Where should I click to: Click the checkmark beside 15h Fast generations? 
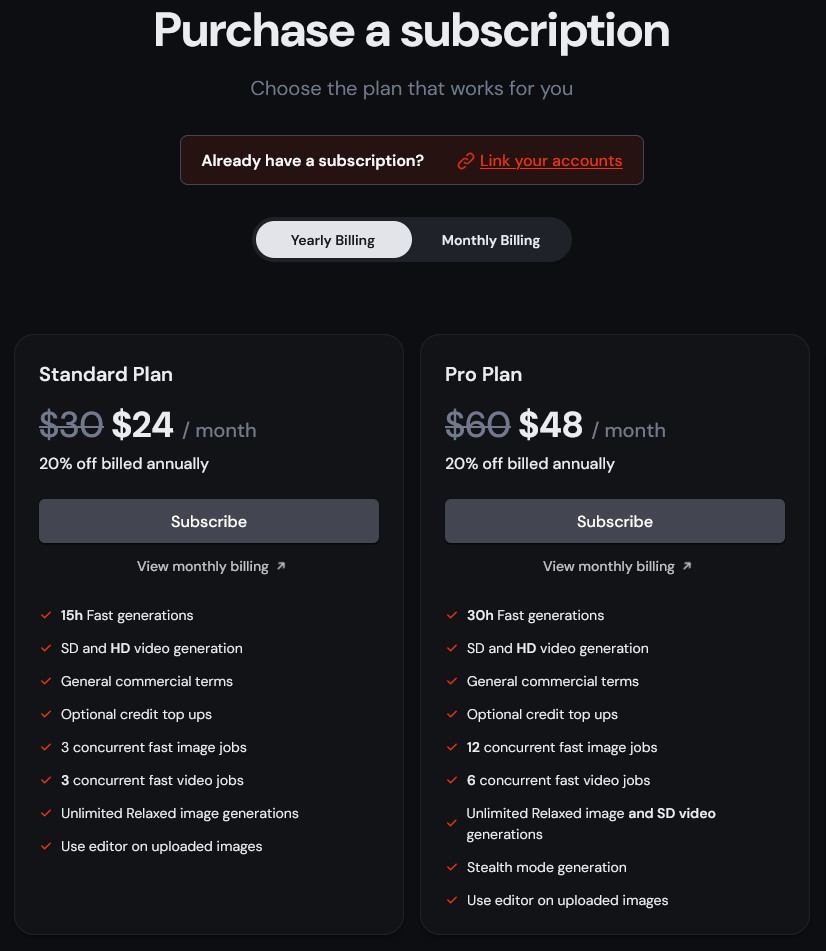(46, 615)
